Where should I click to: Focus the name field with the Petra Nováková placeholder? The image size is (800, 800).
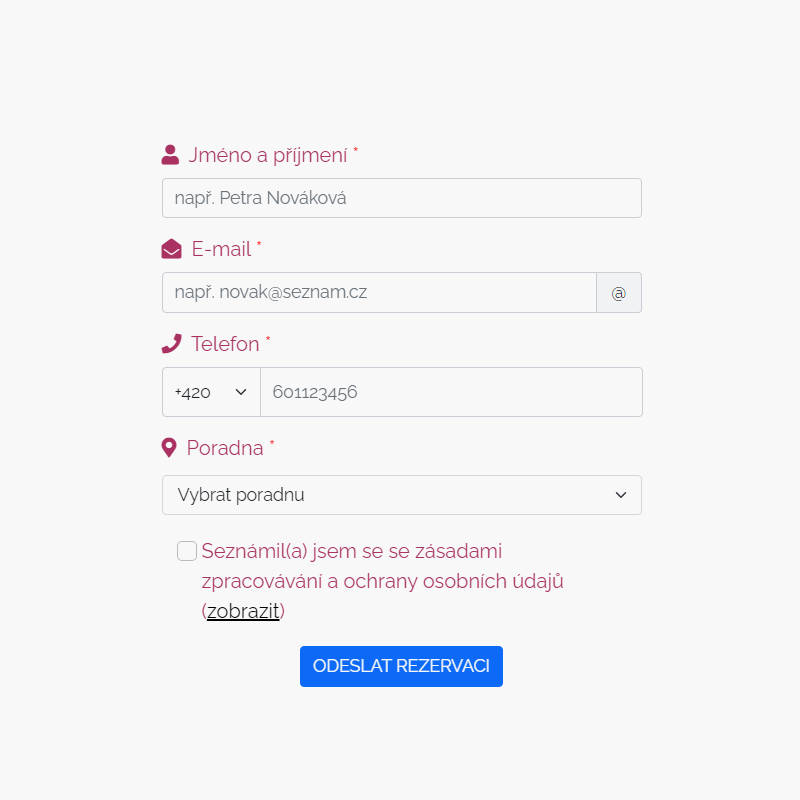(x=401, y=198)
